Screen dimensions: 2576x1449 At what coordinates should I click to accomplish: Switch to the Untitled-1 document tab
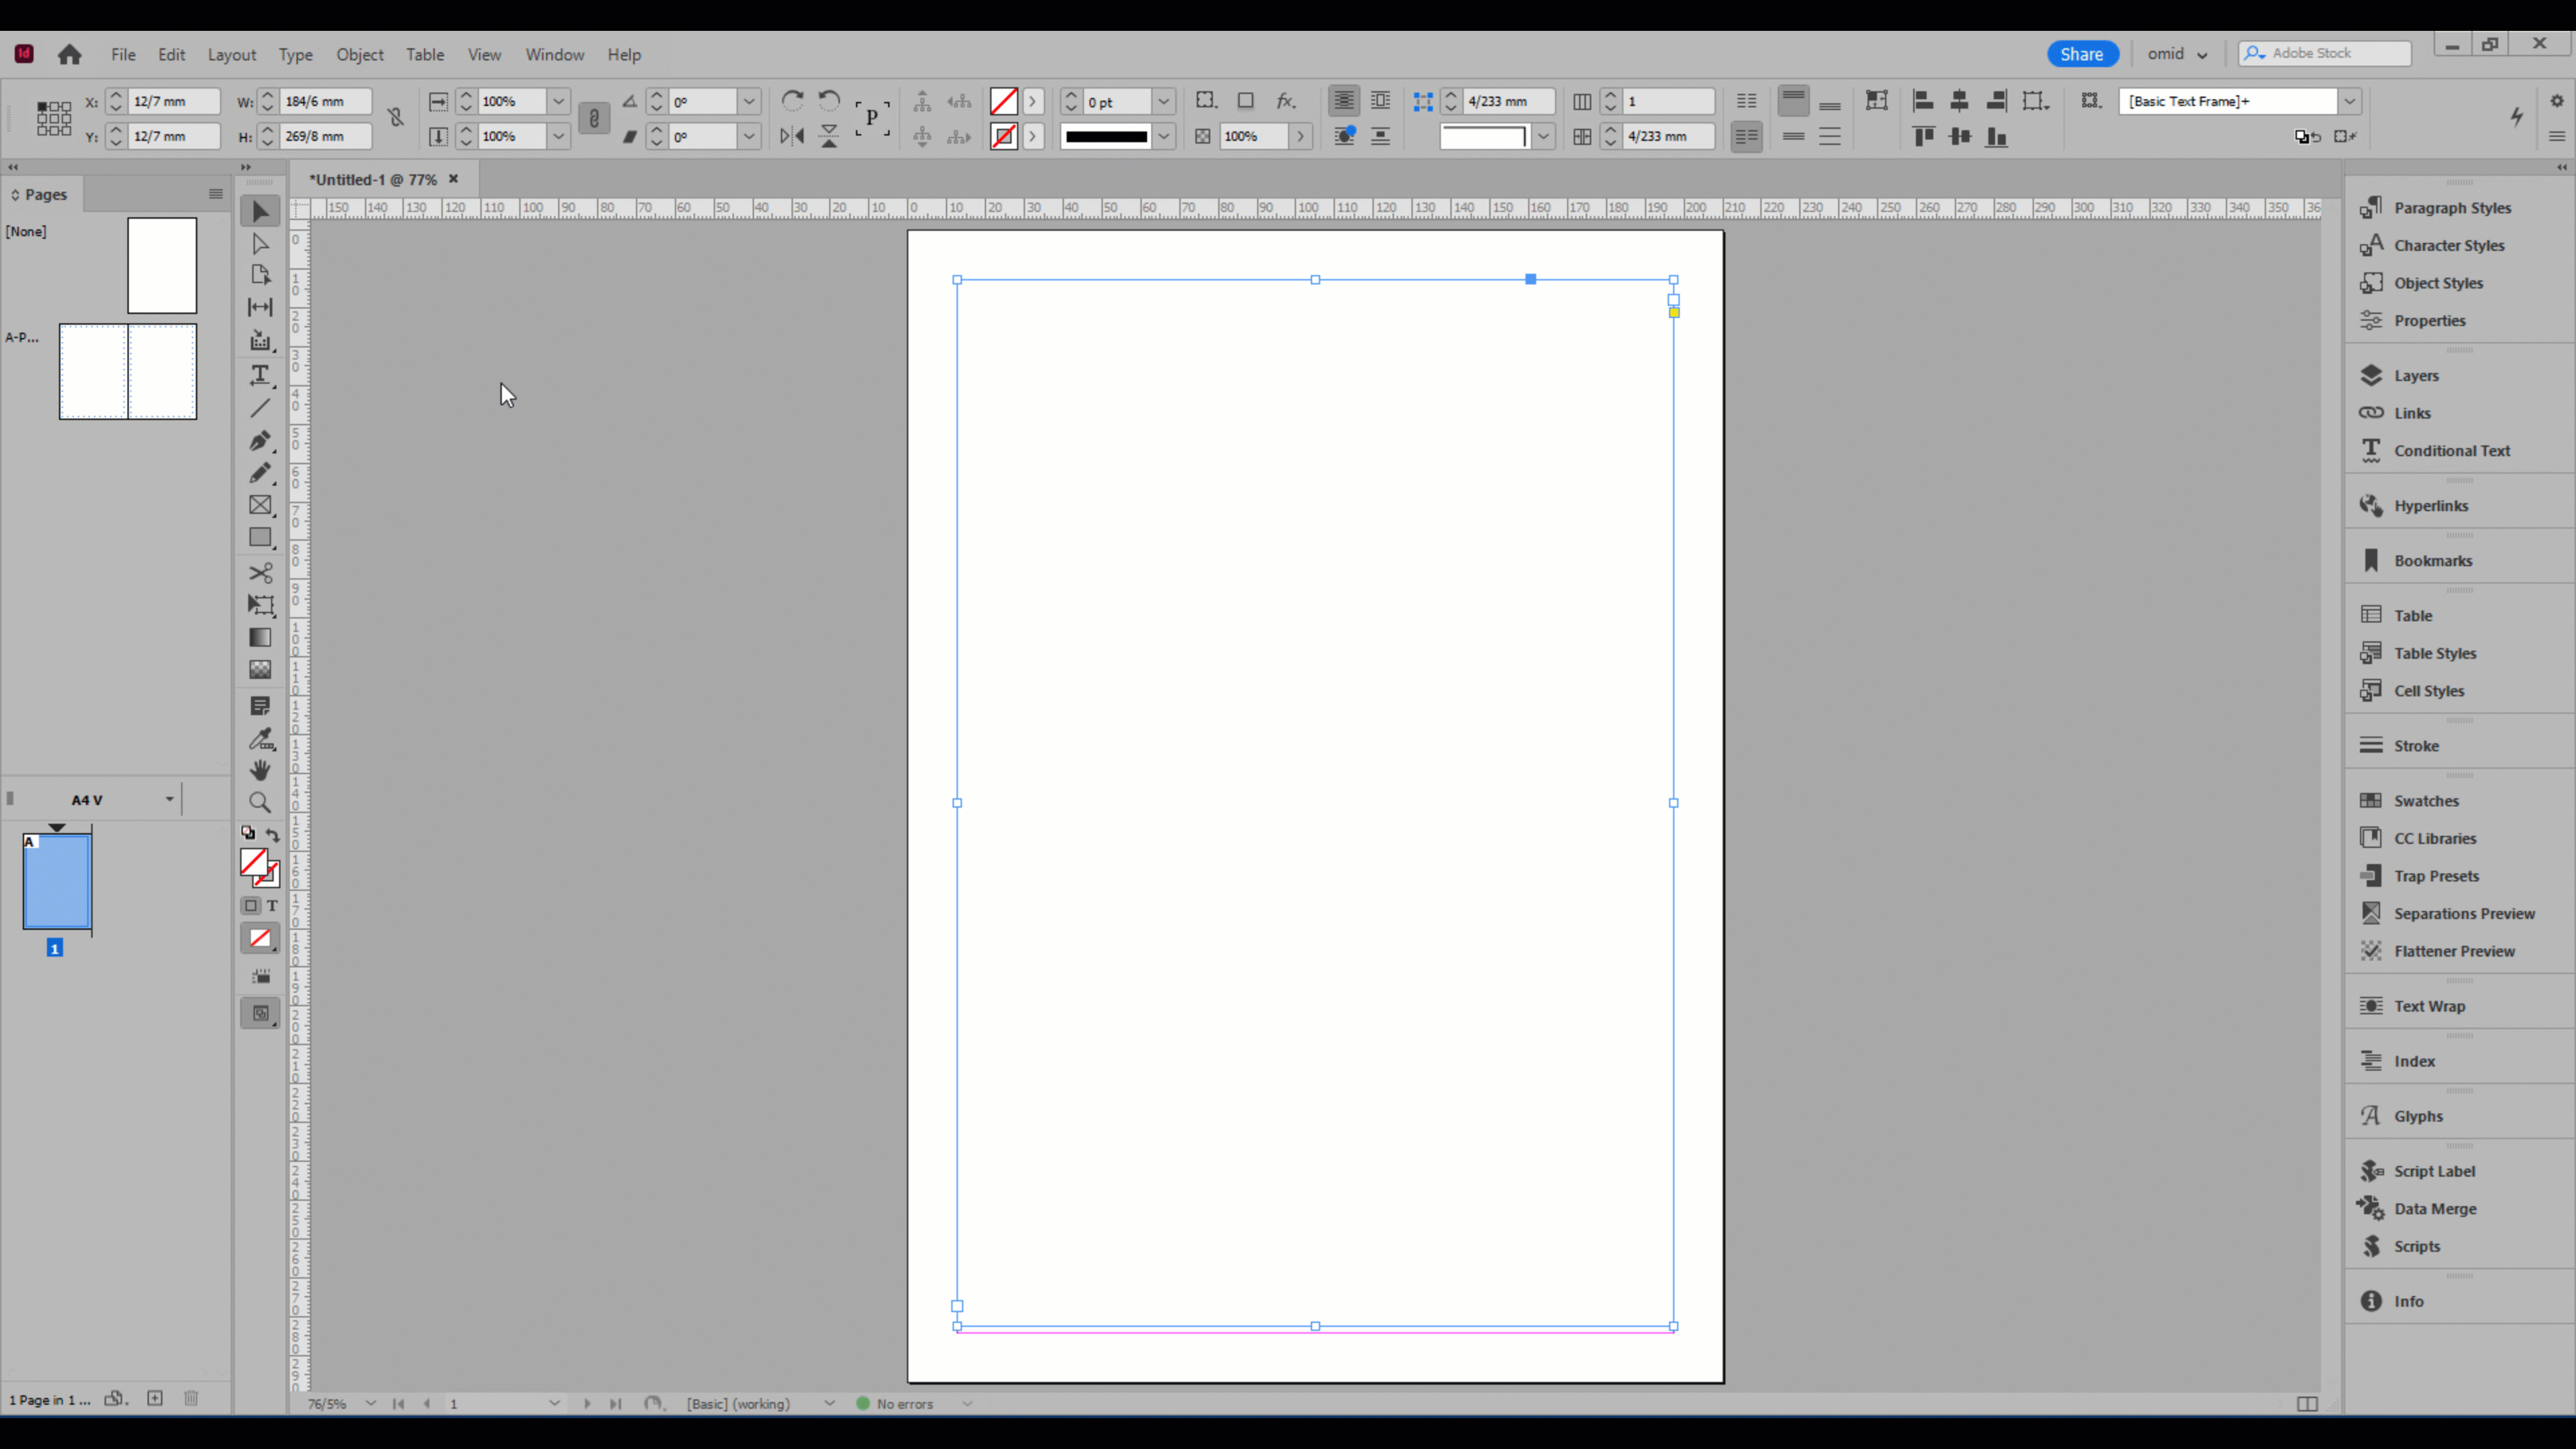[373, 180]
